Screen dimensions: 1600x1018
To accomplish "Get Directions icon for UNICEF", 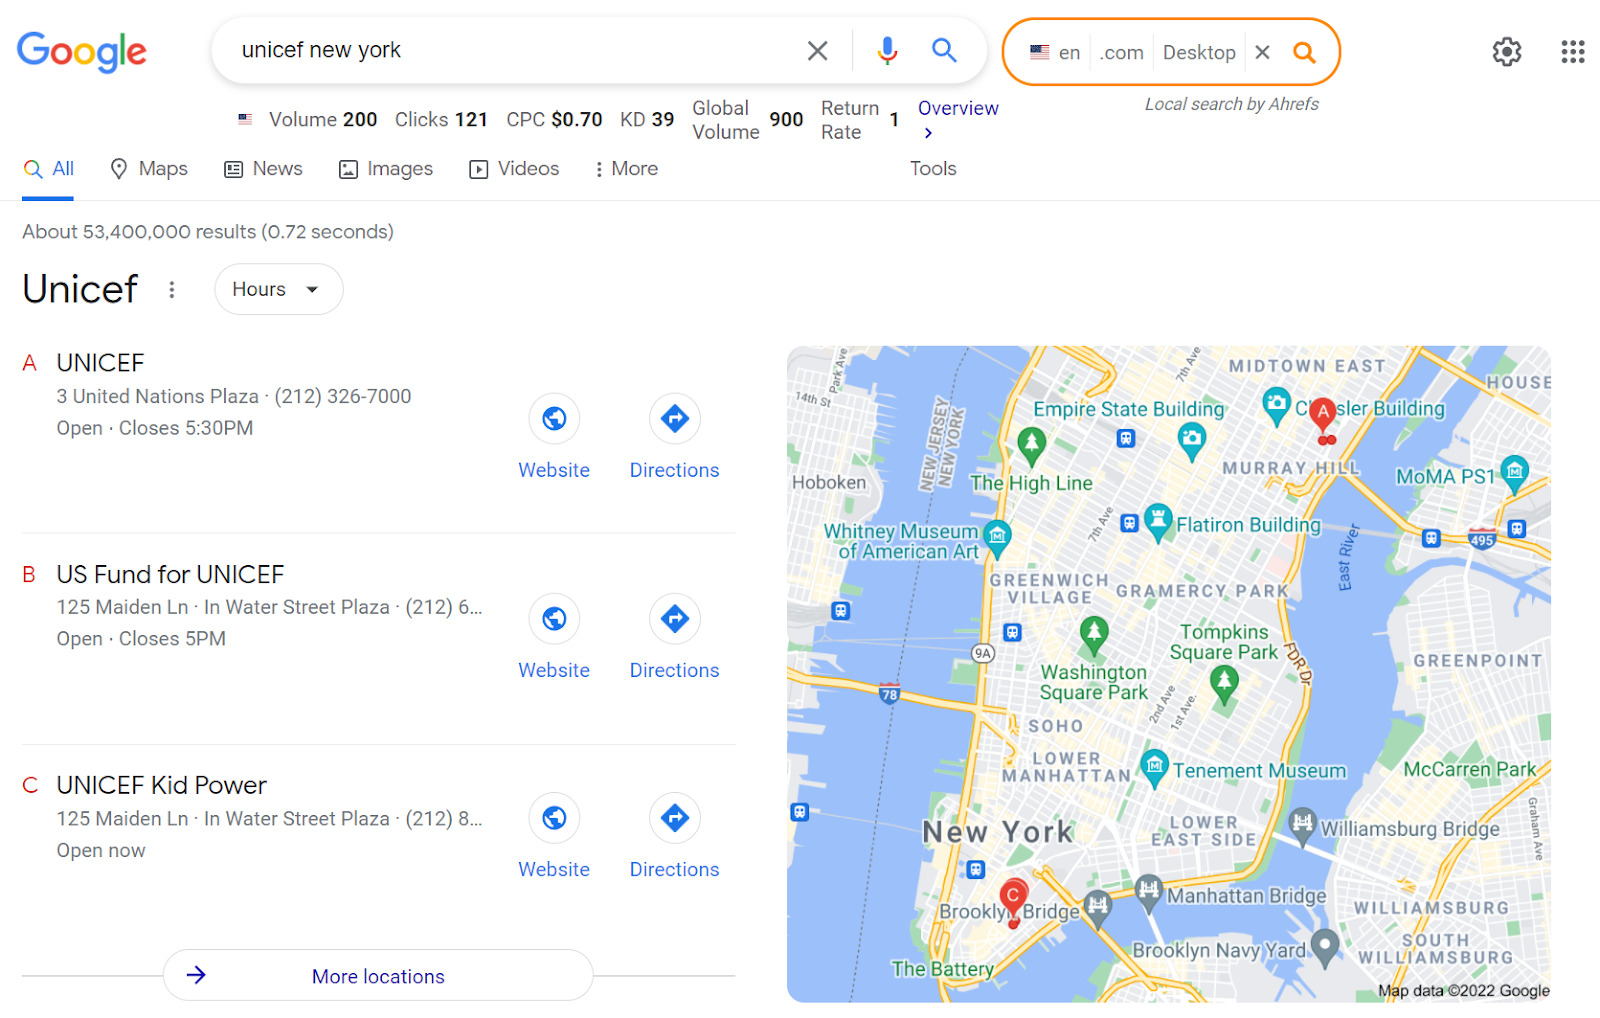I will [675, 419].
